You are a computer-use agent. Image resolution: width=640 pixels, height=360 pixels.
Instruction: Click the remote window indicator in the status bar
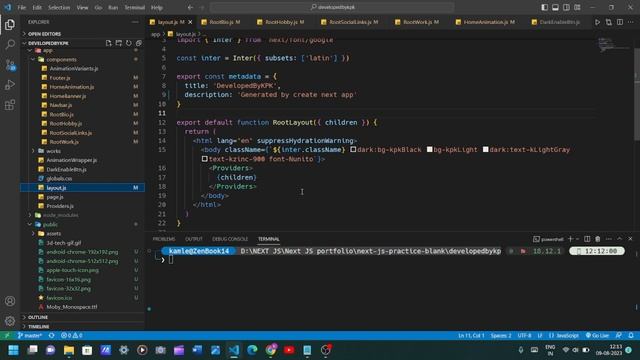tap(7, 336)
